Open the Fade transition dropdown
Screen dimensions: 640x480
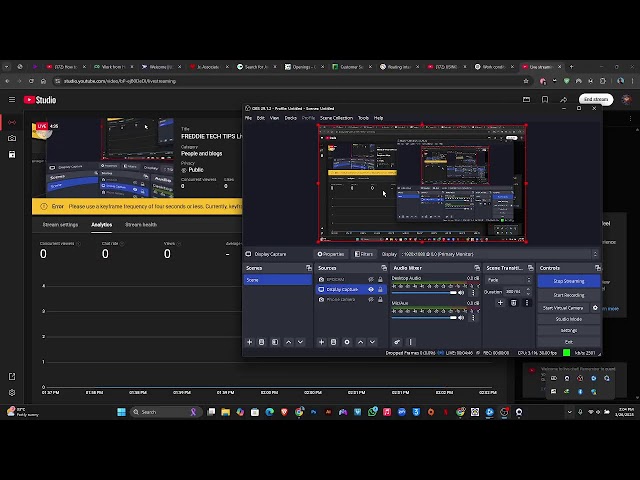(x=509, y=280)
